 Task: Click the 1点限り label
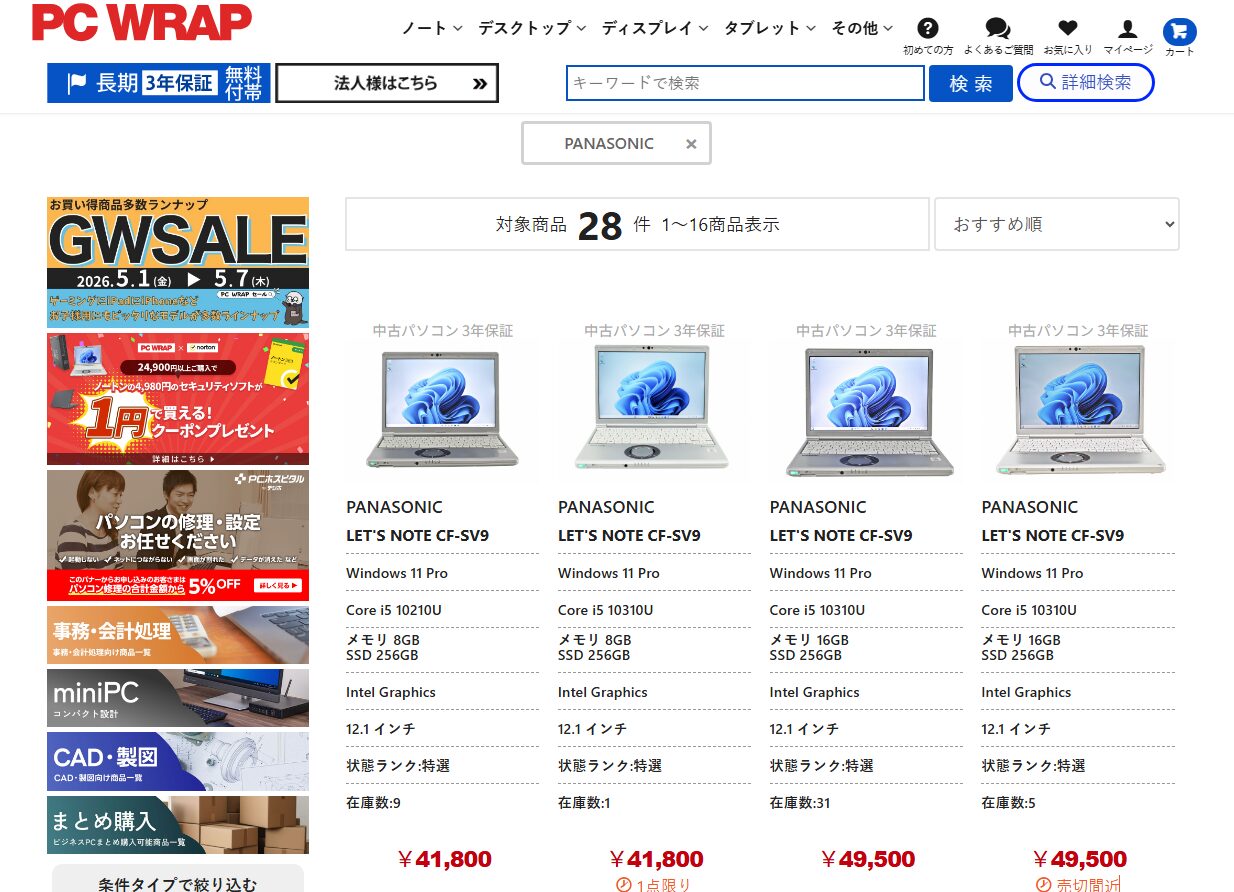654,885
